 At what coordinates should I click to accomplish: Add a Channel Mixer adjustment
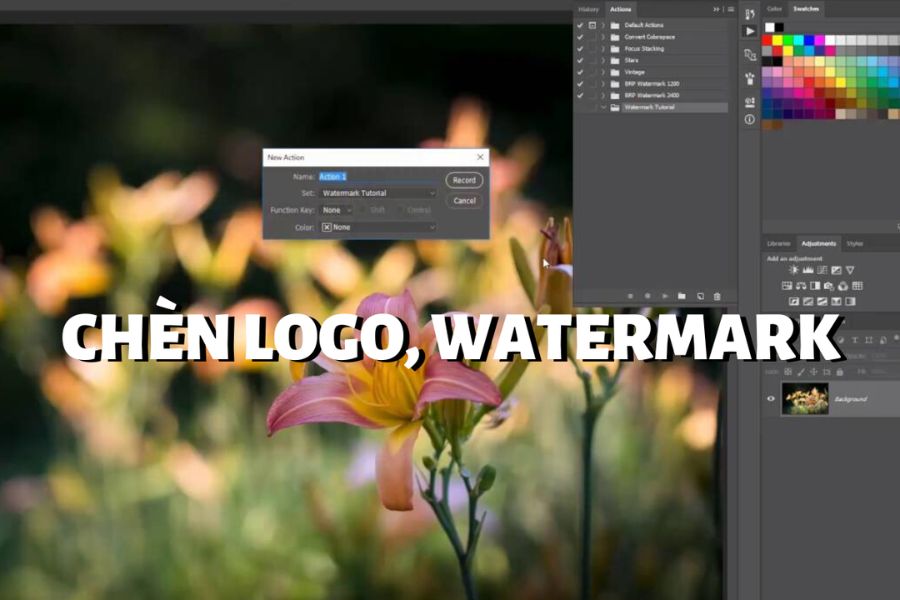(843, 286)
